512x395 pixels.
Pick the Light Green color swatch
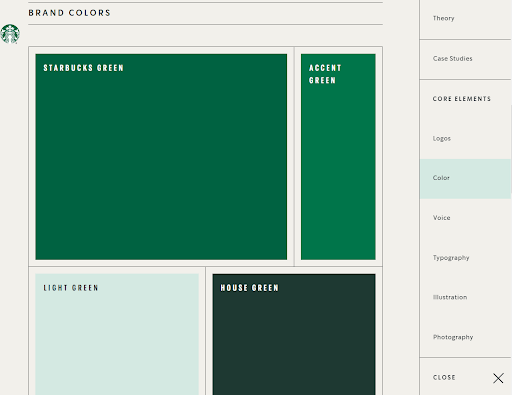117,334
